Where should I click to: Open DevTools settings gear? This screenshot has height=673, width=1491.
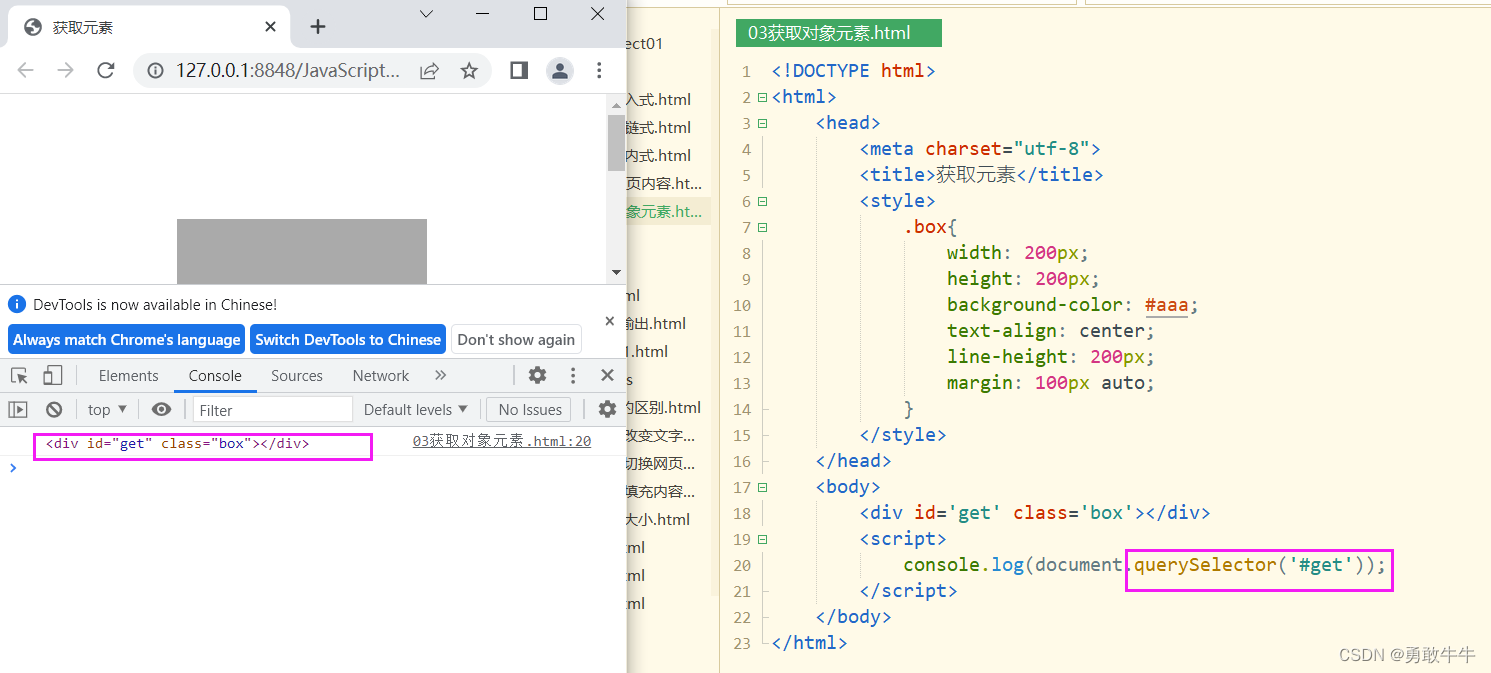tap(538, 376)
